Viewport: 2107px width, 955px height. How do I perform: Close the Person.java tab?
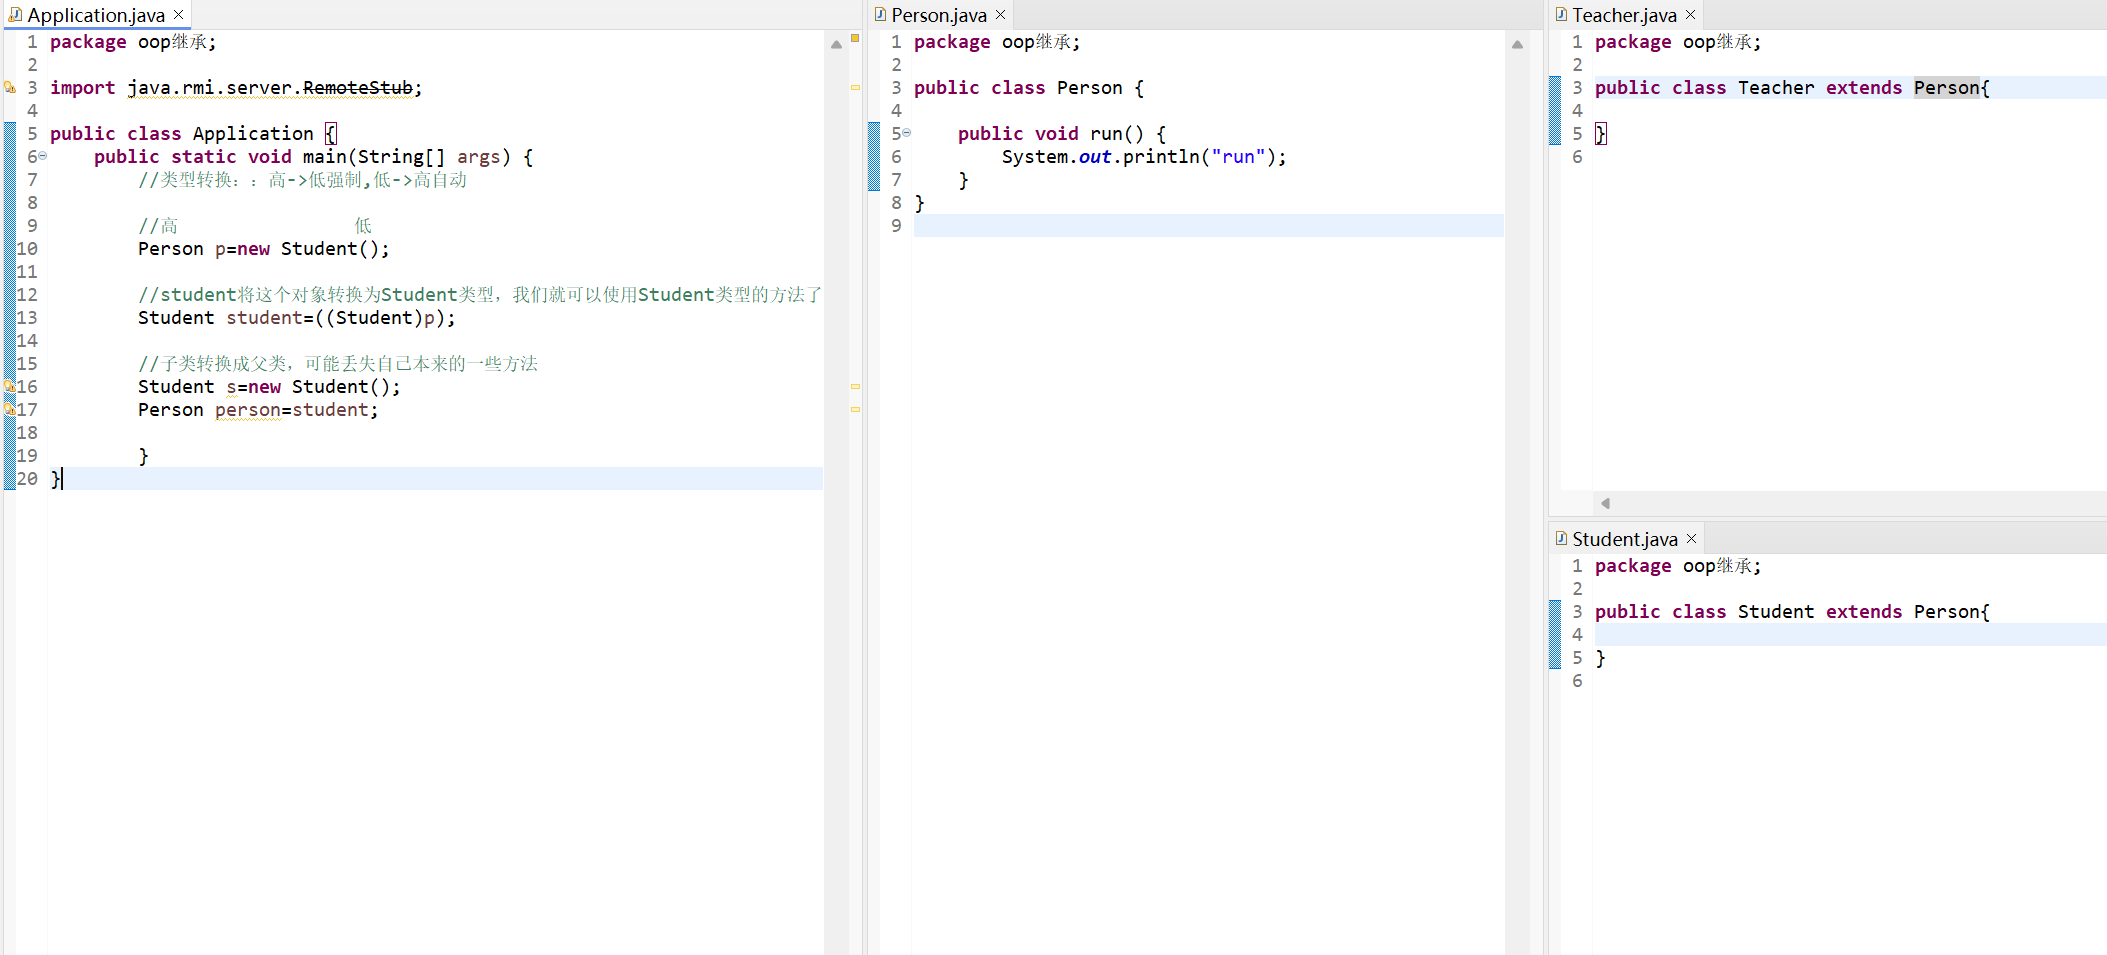[x=1000, y=15]
